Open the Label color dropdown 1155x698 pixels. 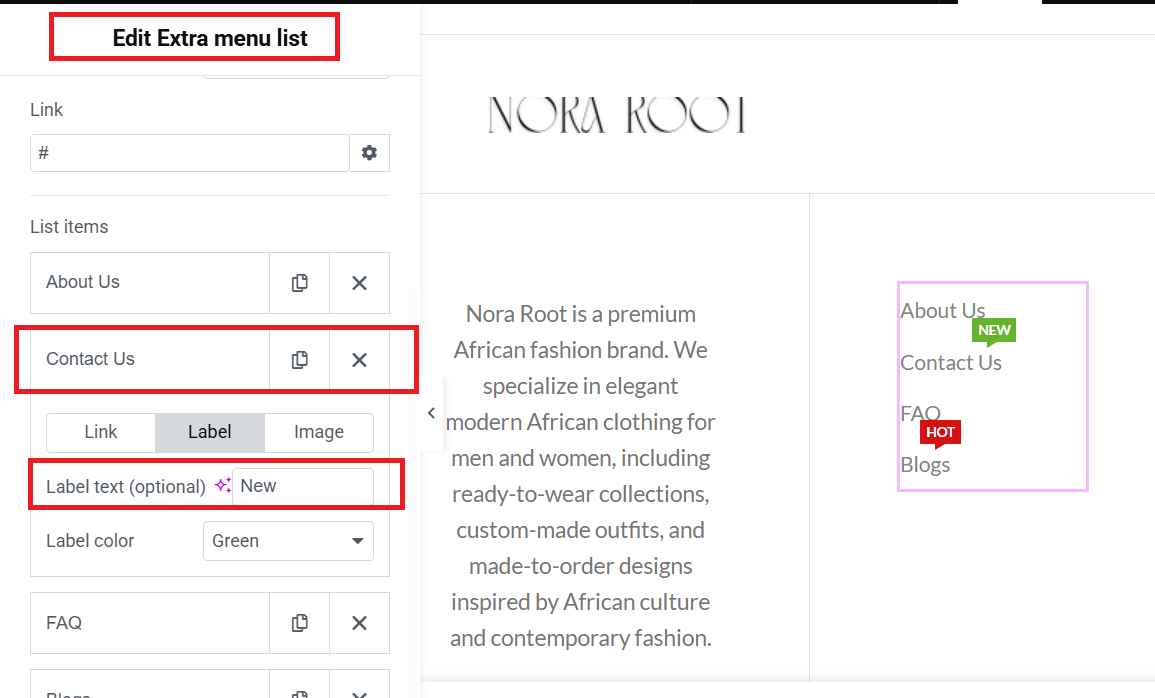click(288, 540)
